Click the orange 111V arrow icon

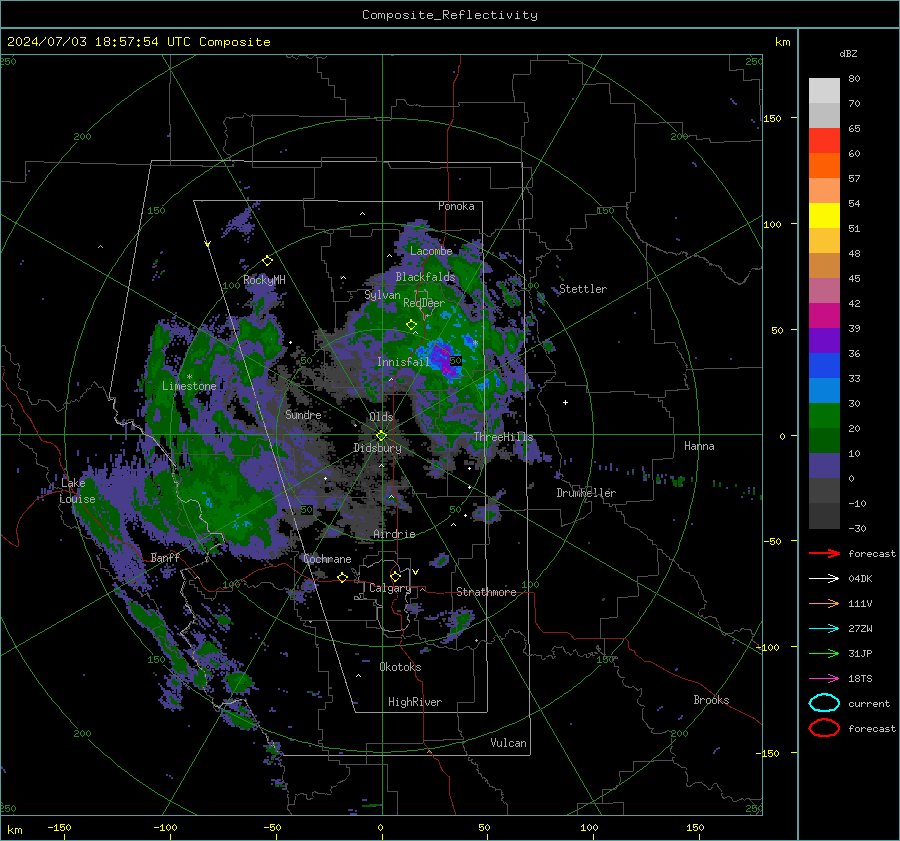(824, 603)
